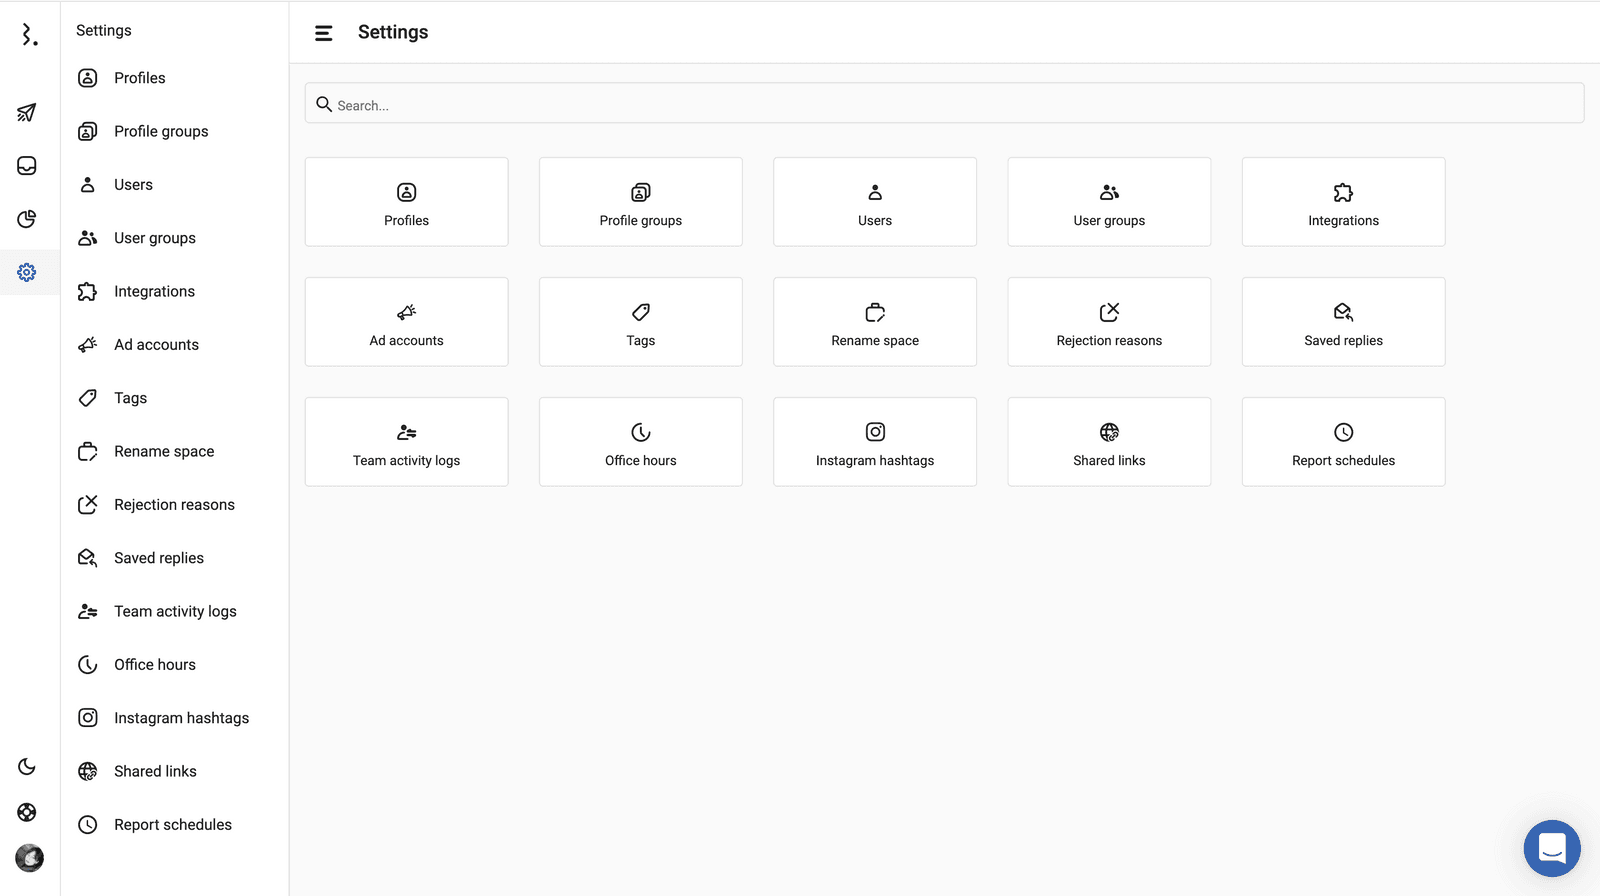
Task: Open the Instagram hashtags card
Action: (x=874, y=442)
